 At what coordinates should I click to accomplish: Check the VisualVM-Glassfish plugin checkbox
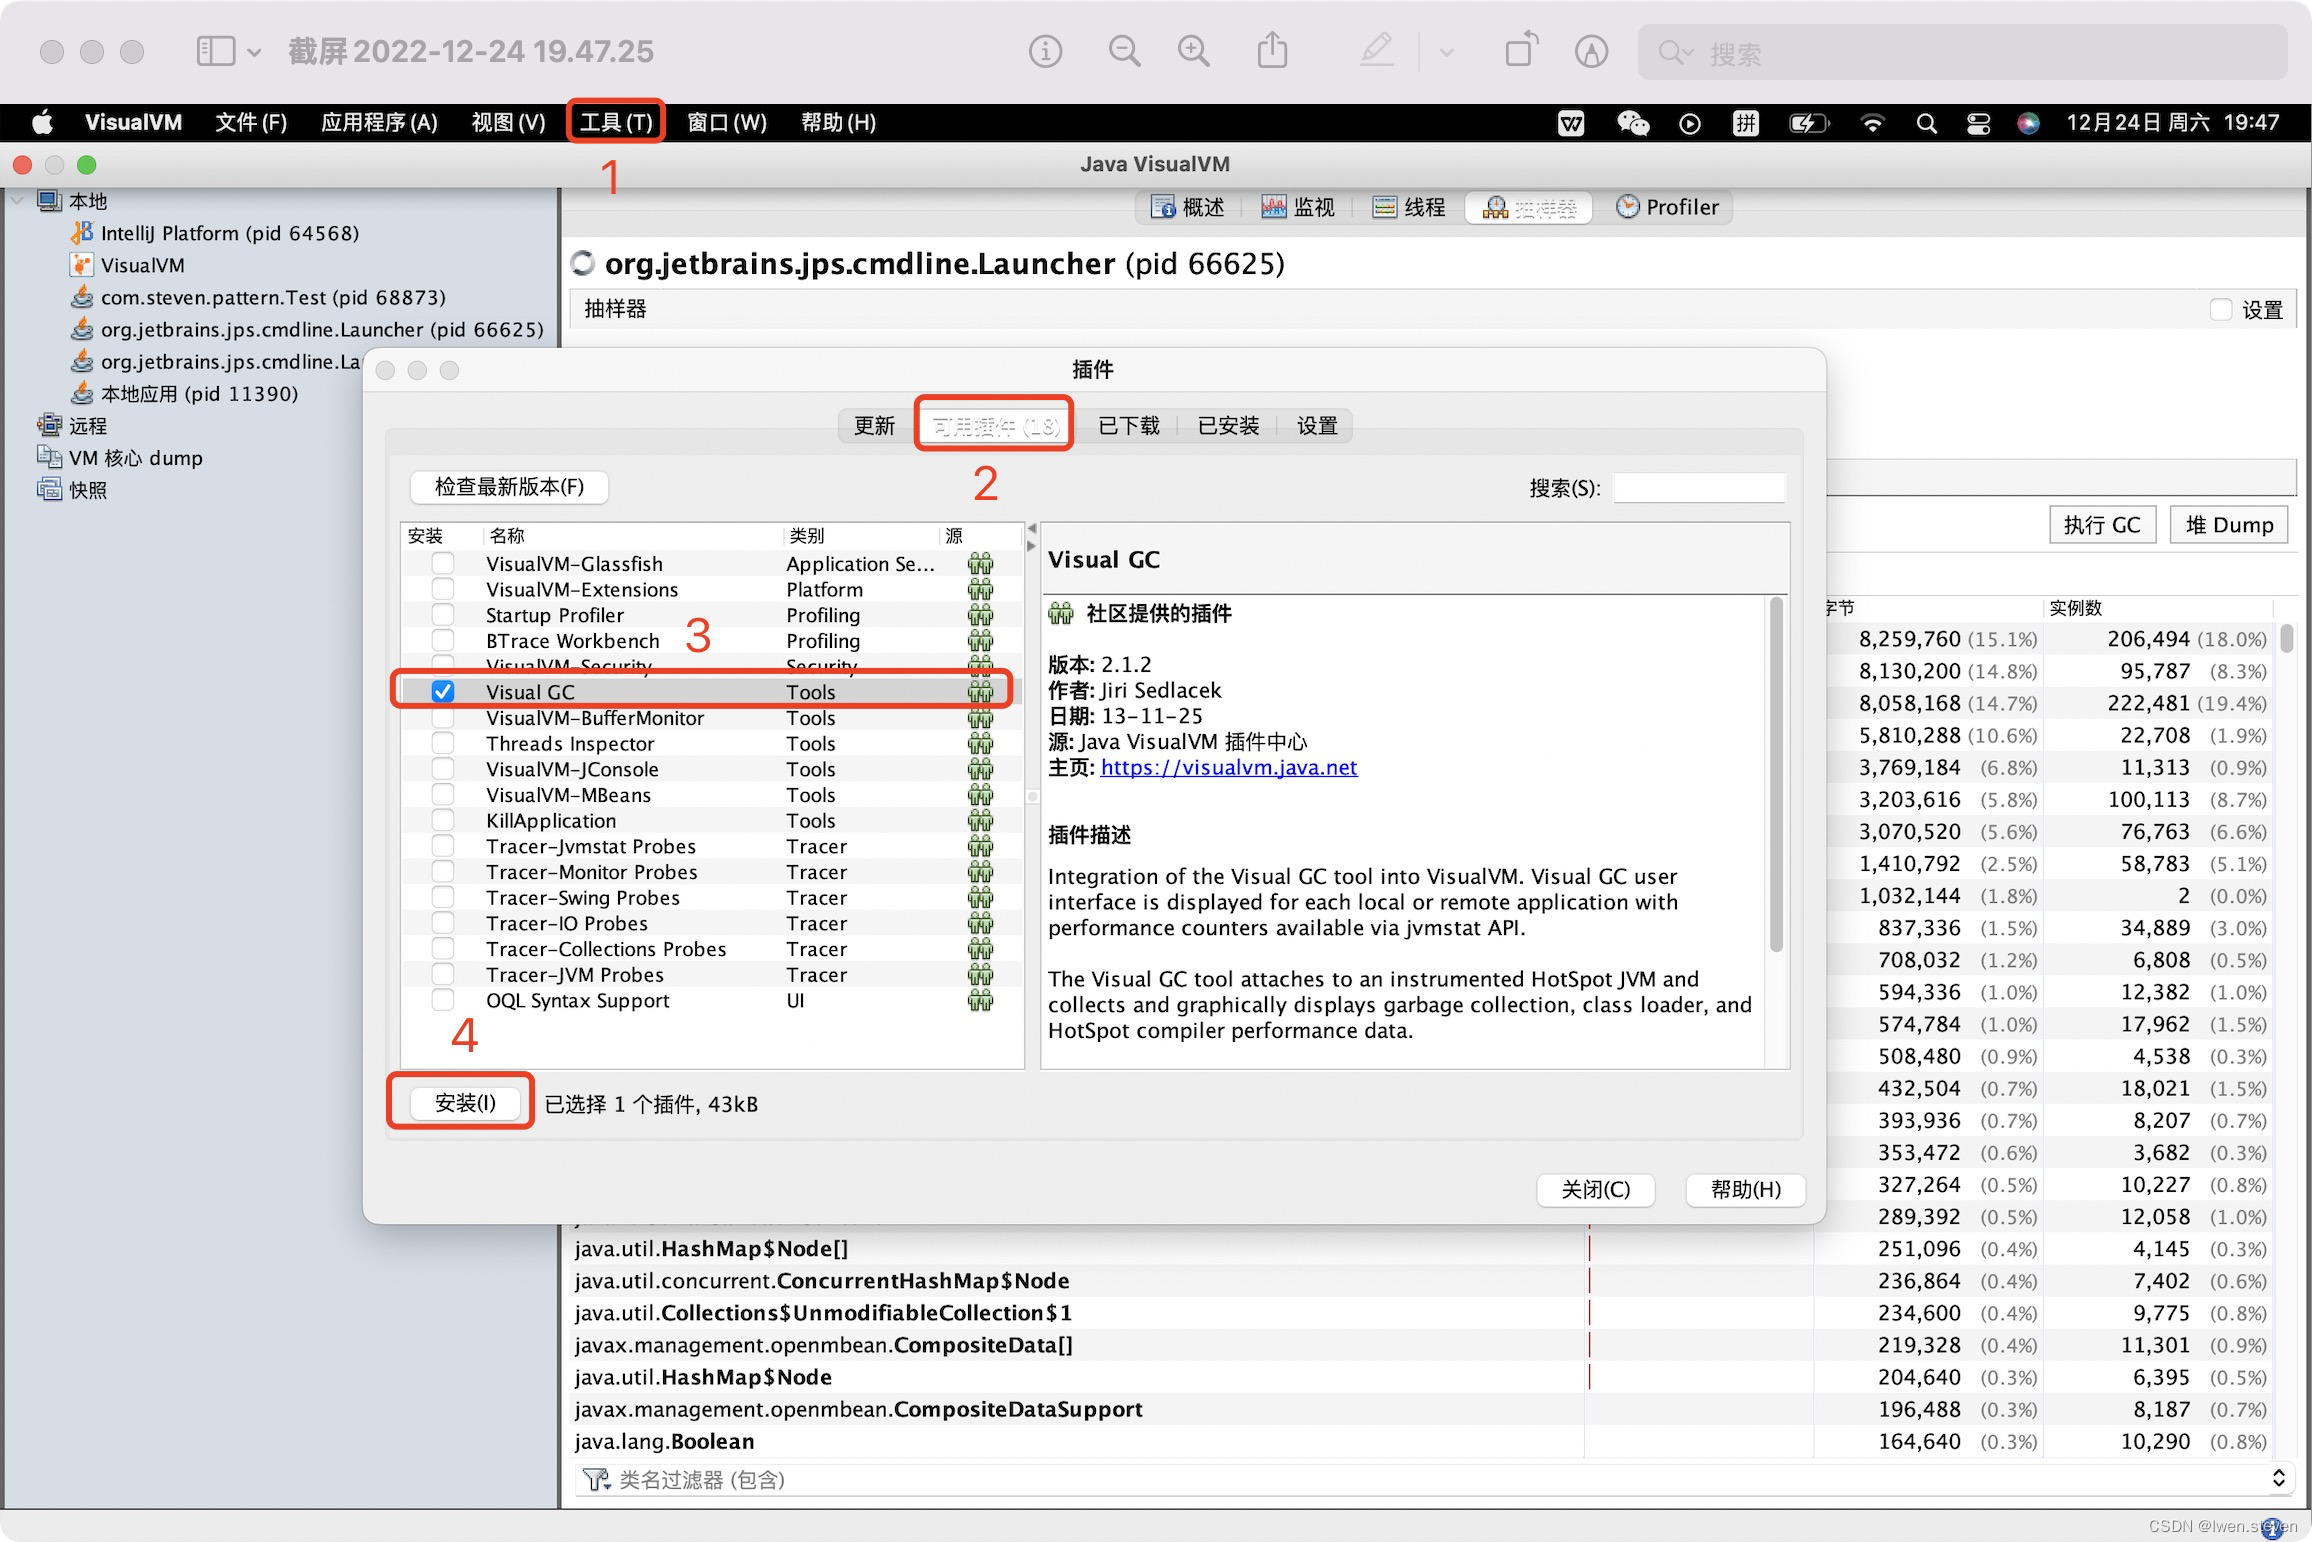pyautogui.click(x=443, y=564)
